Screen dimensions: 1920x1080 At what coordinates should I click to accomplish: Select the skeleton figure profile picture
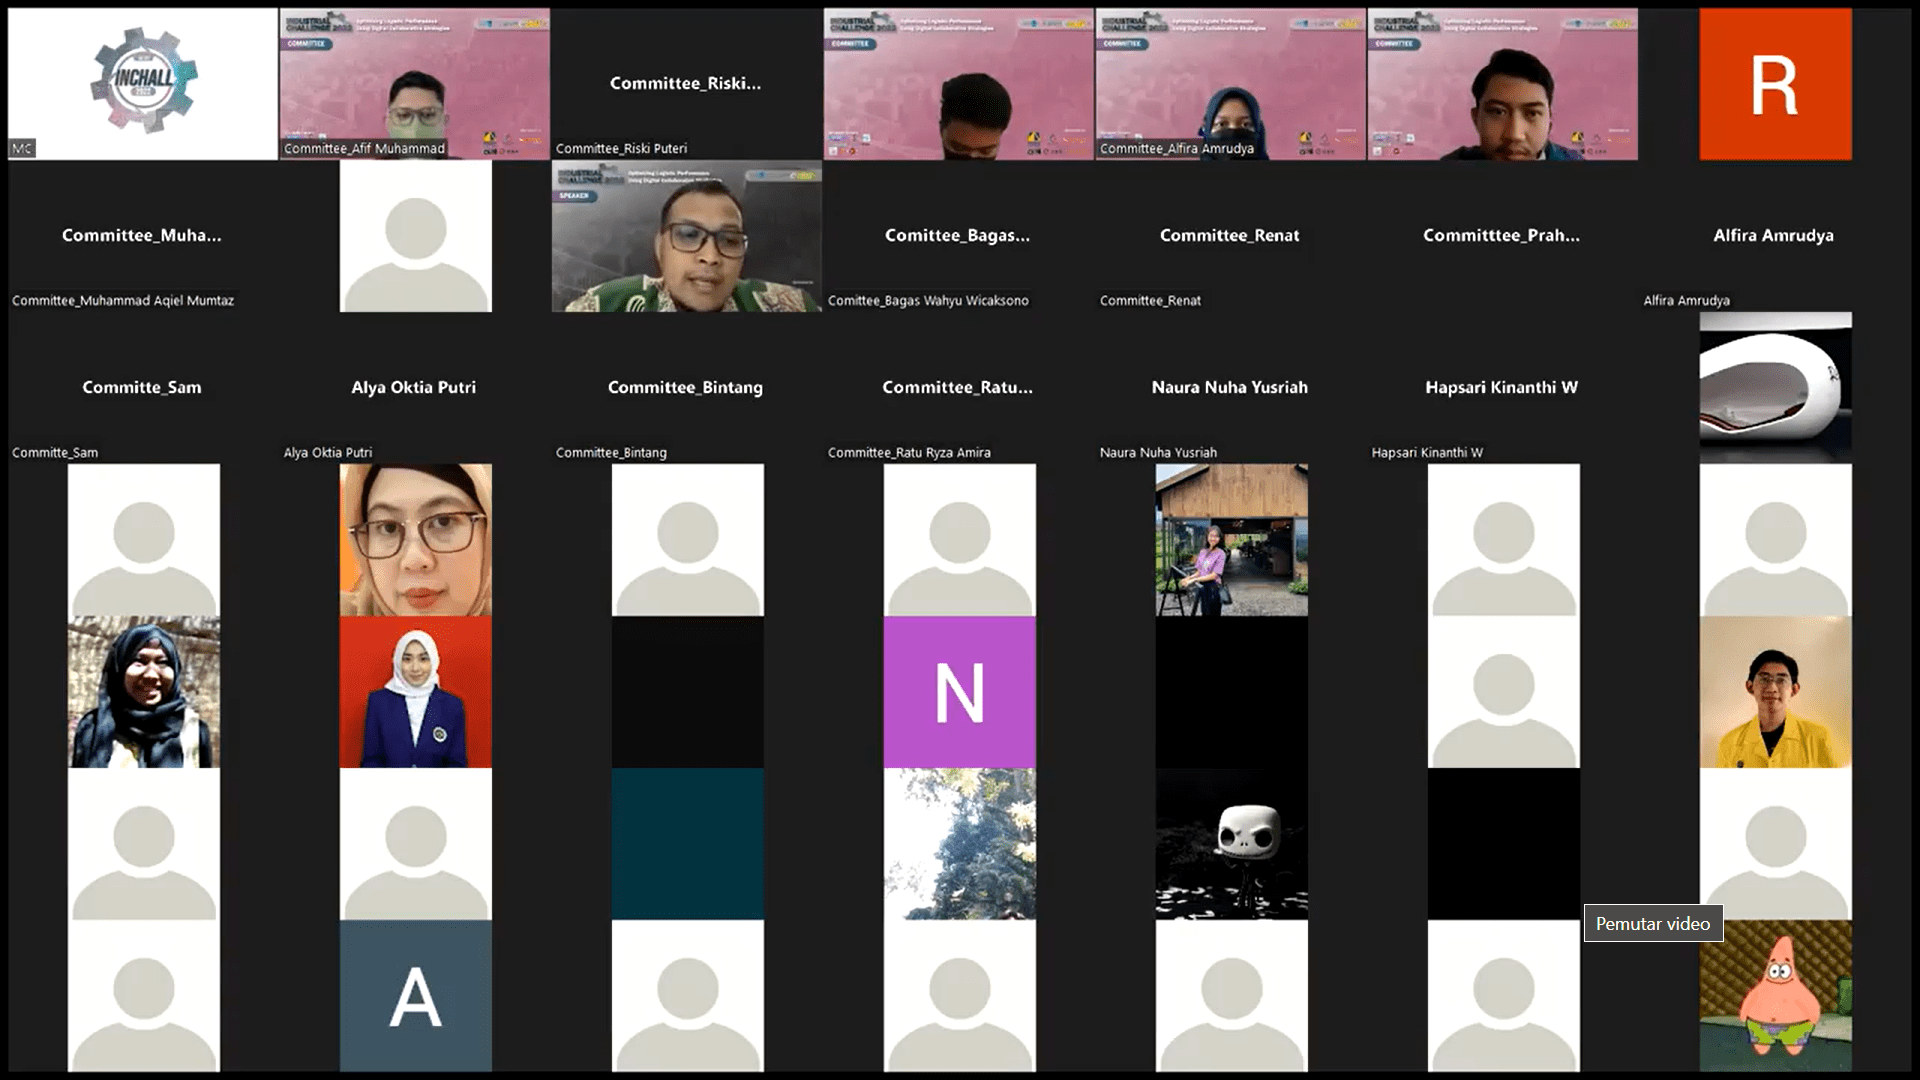(x=1231, y=844)
